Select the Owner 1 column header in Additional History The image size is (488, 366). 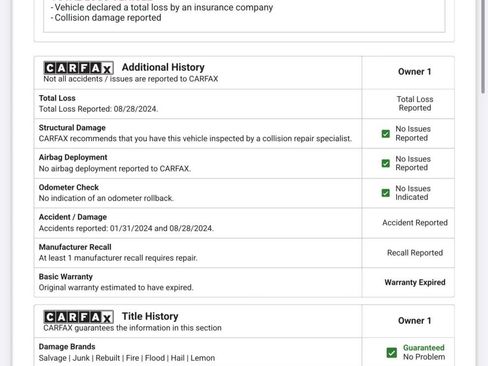(415, 72)
